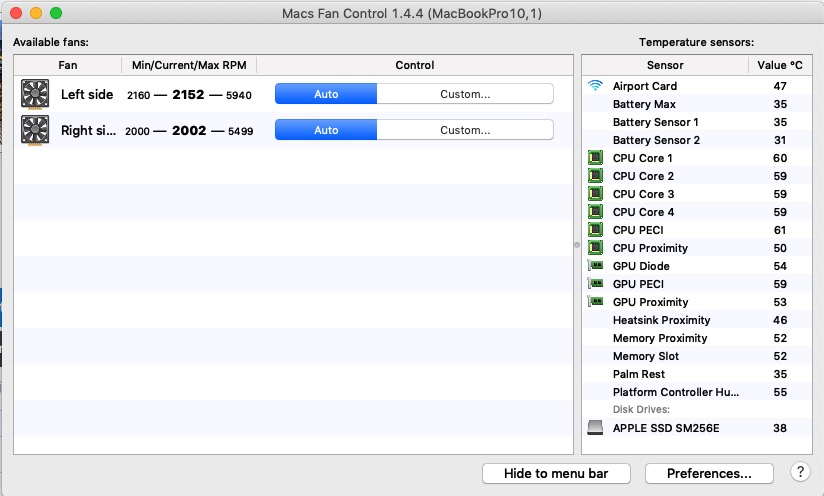The height and width of the screenshot is (496, 824).
Task: Click the Min/Current/Max RPM column header
Action: tap(189, 65)
